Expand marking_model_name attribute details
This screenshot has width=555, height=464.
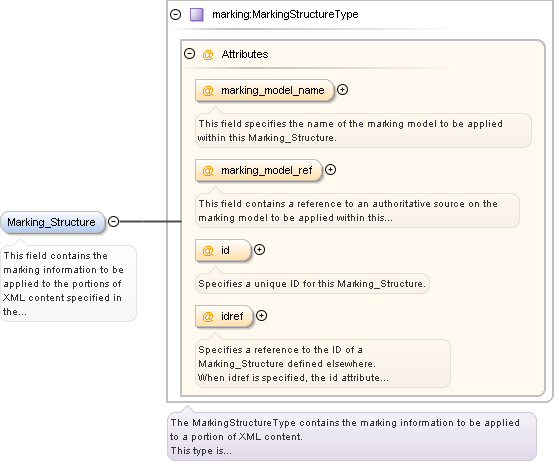click(x=342, y=90)
